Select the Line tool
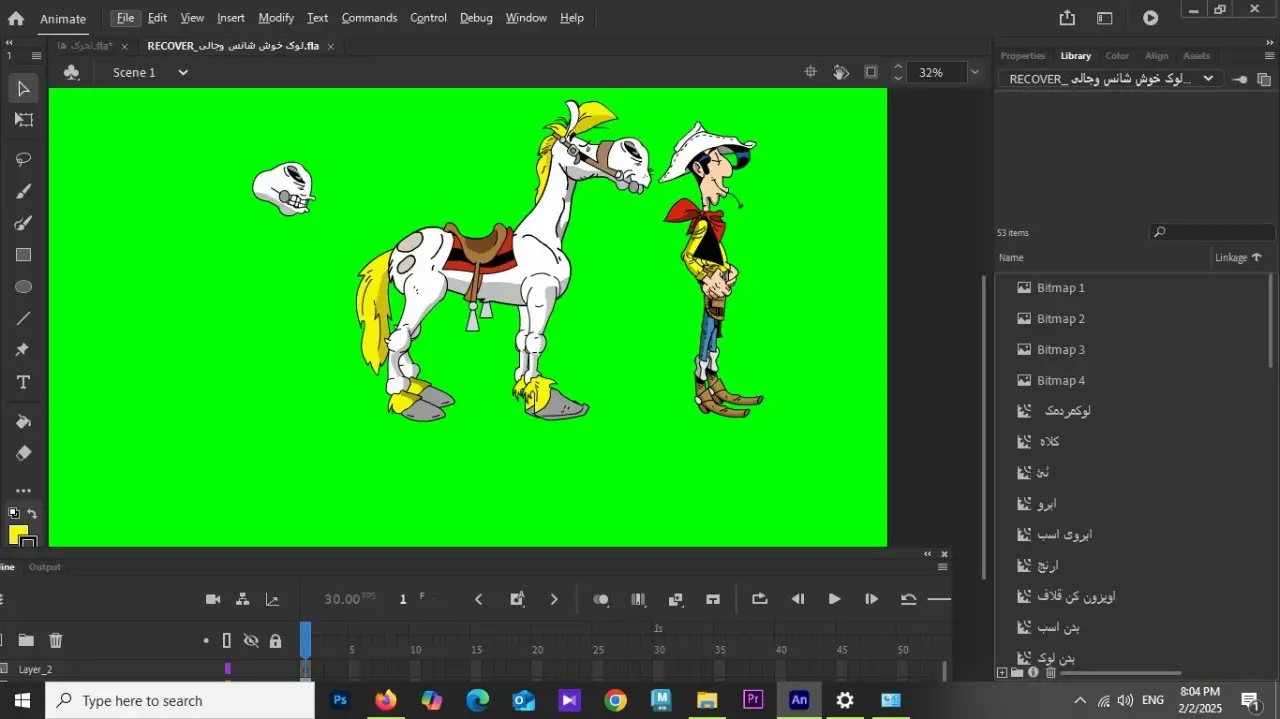1280x719 pixels. coord(24,319)
